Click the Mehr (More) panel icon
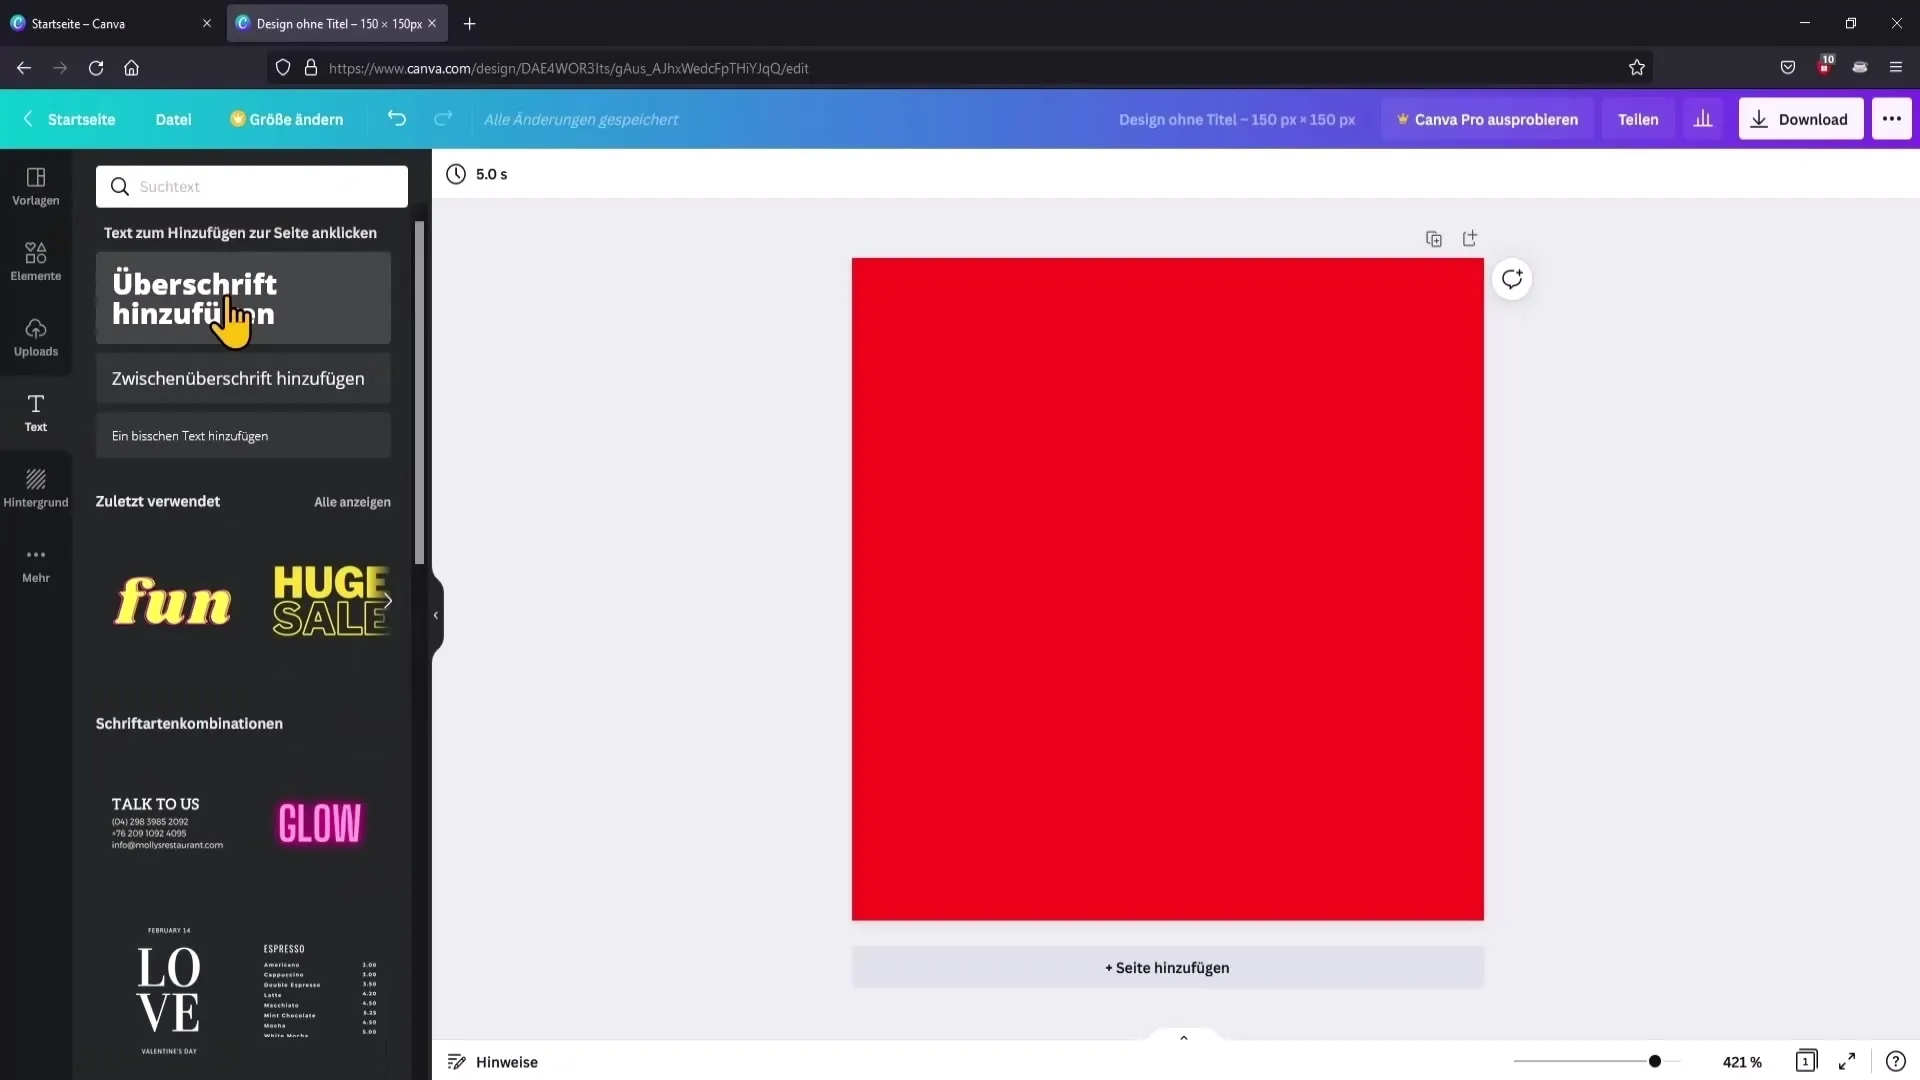 click(x=36, y=560)
